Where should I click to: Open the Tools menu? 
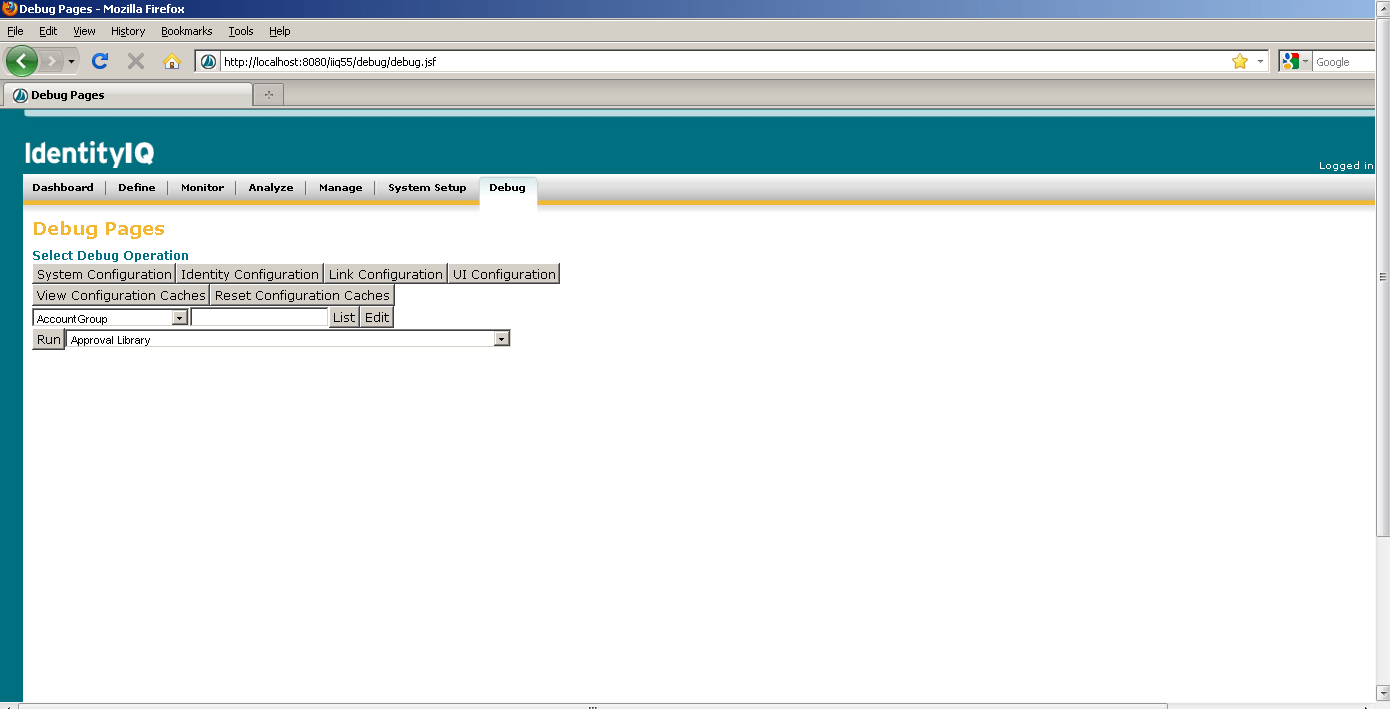pos(241,31)
